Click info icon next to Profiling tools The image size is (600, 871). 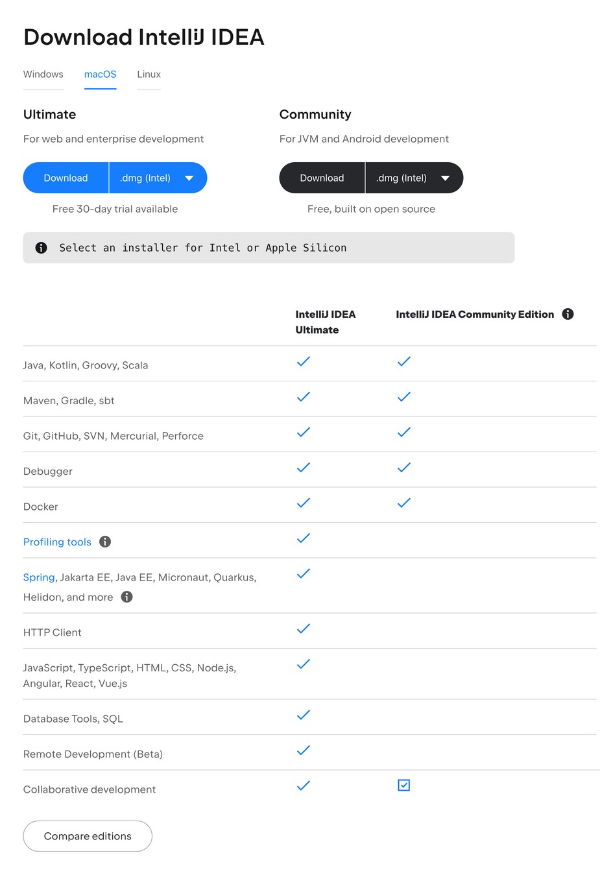[x=105, y=542]
